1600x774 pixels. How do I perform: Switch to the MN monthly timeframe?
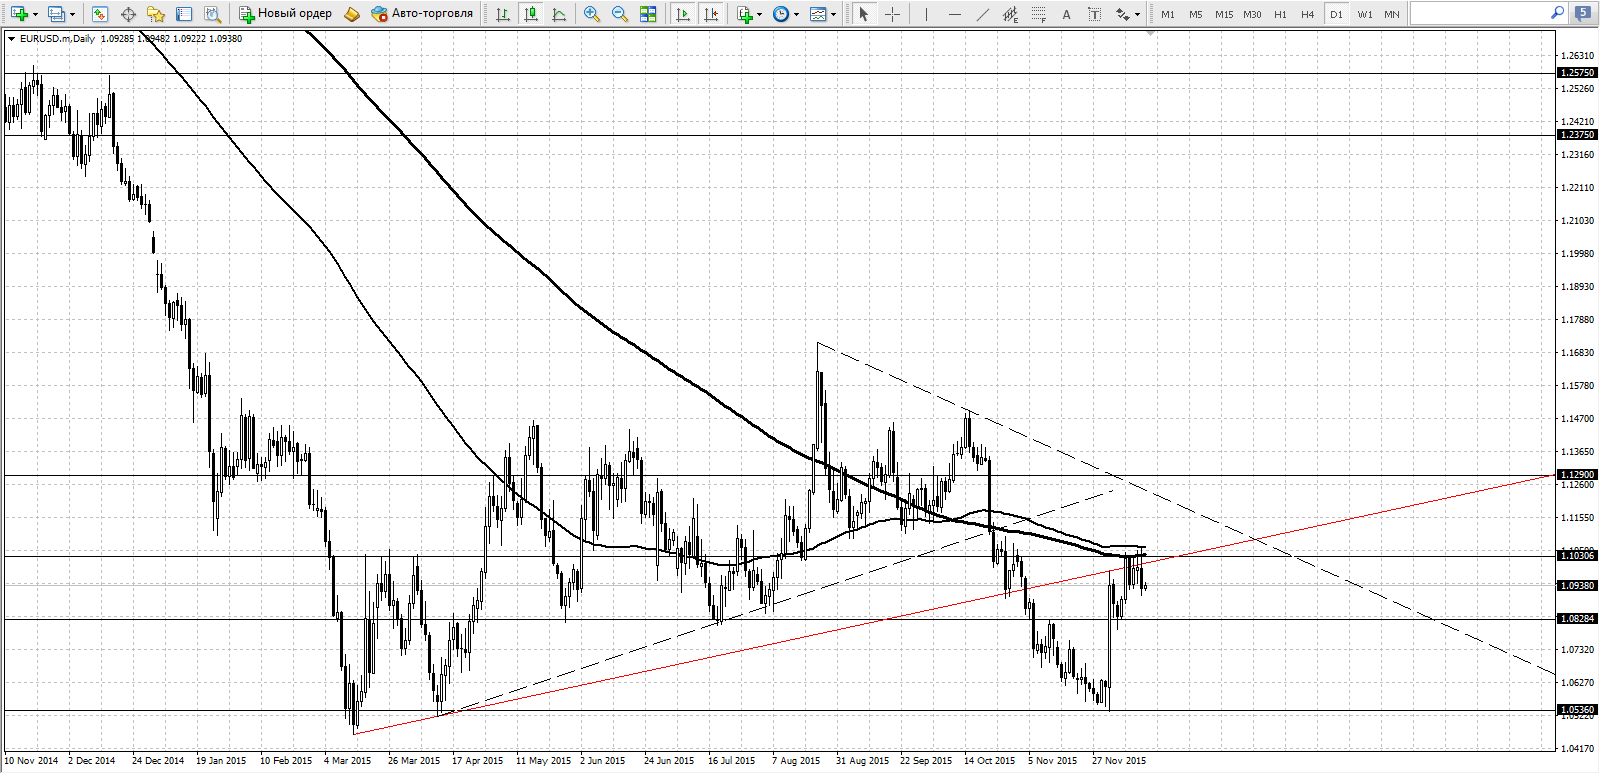click(x=1392, y=14)
